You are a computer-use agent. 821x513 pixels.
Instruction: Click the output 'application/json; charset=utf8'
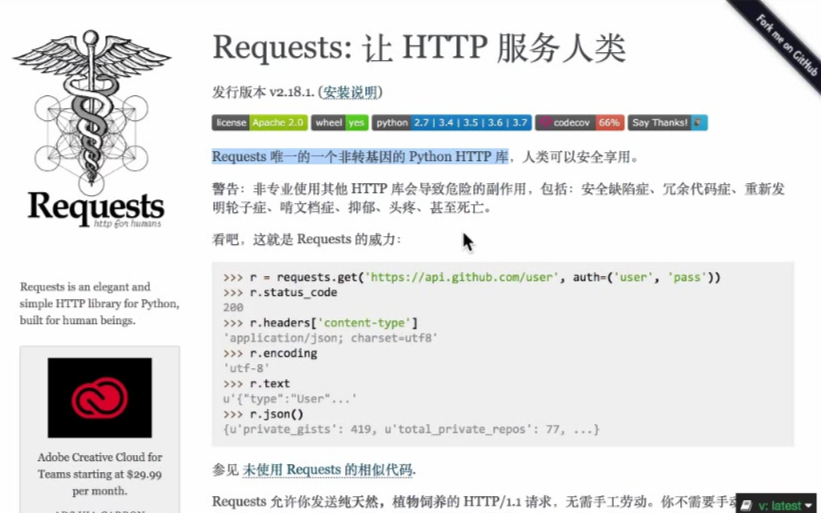pos(330,338)
